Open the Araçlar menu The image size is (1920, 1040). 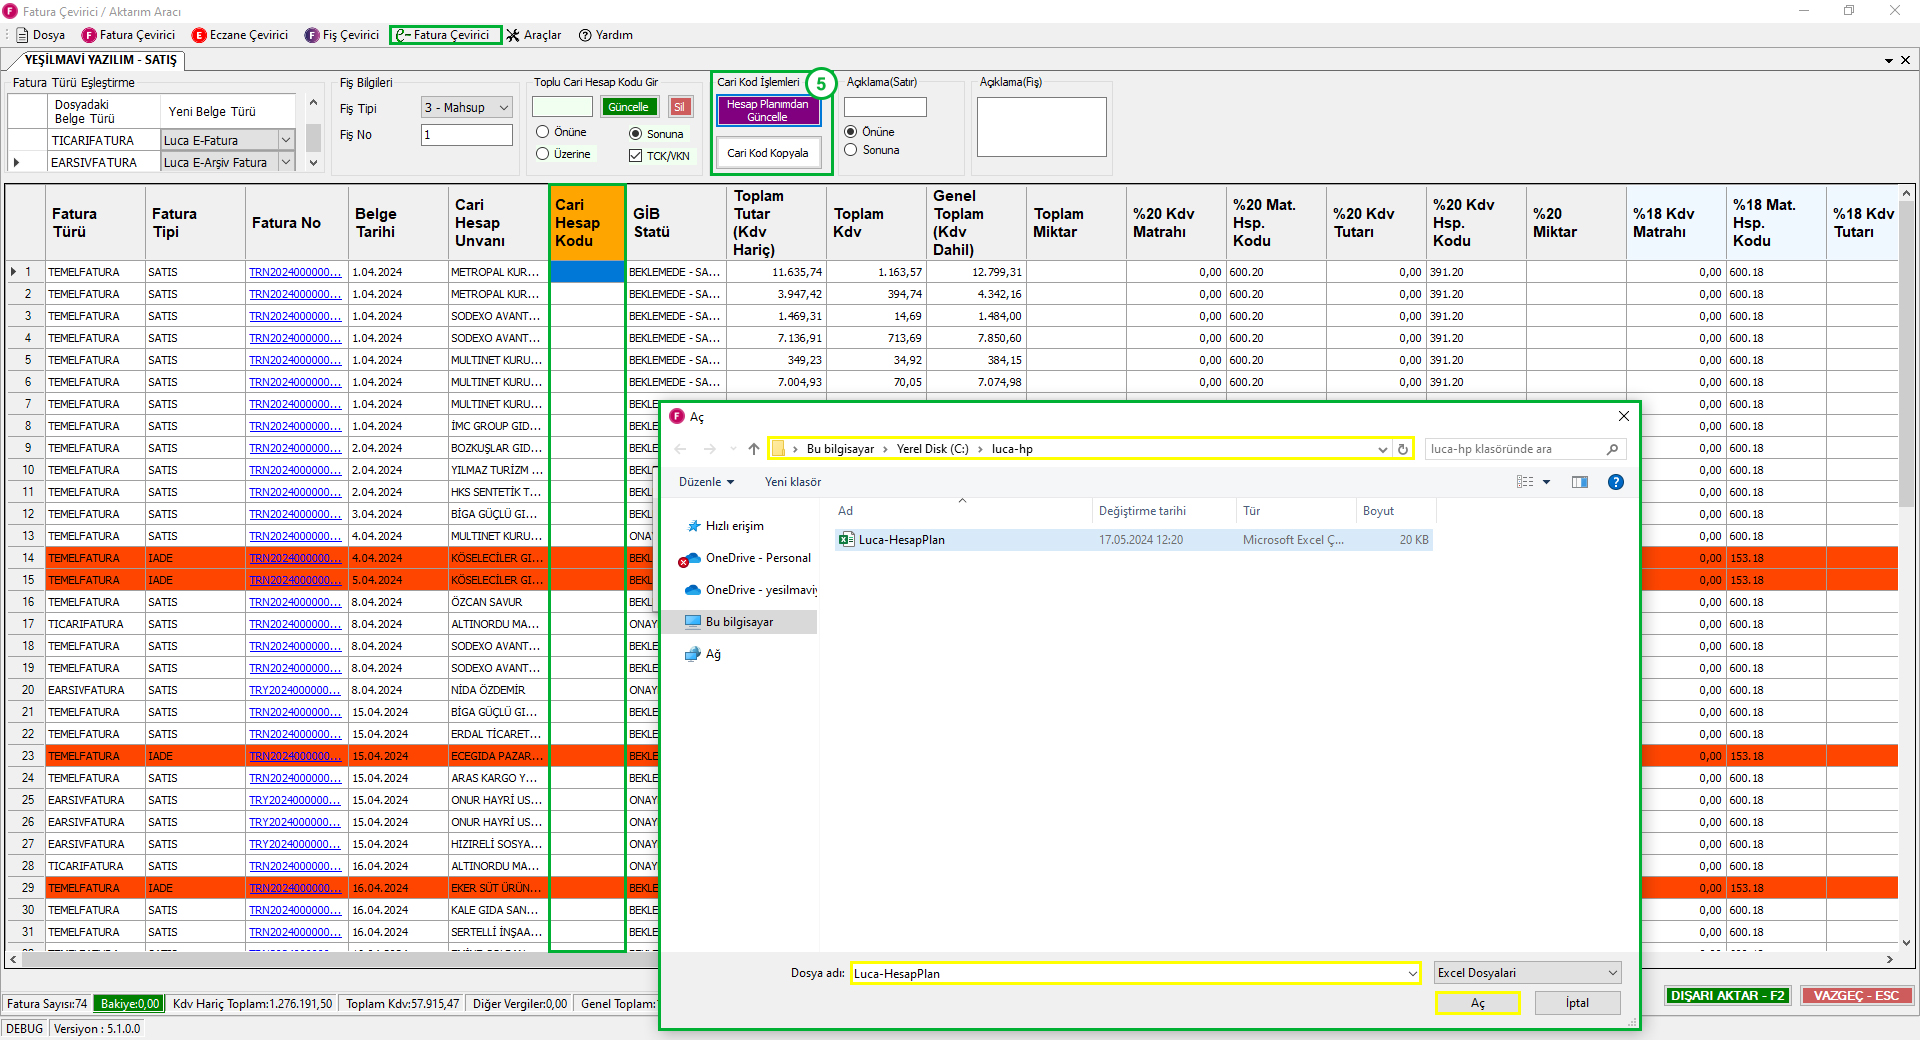534,35
